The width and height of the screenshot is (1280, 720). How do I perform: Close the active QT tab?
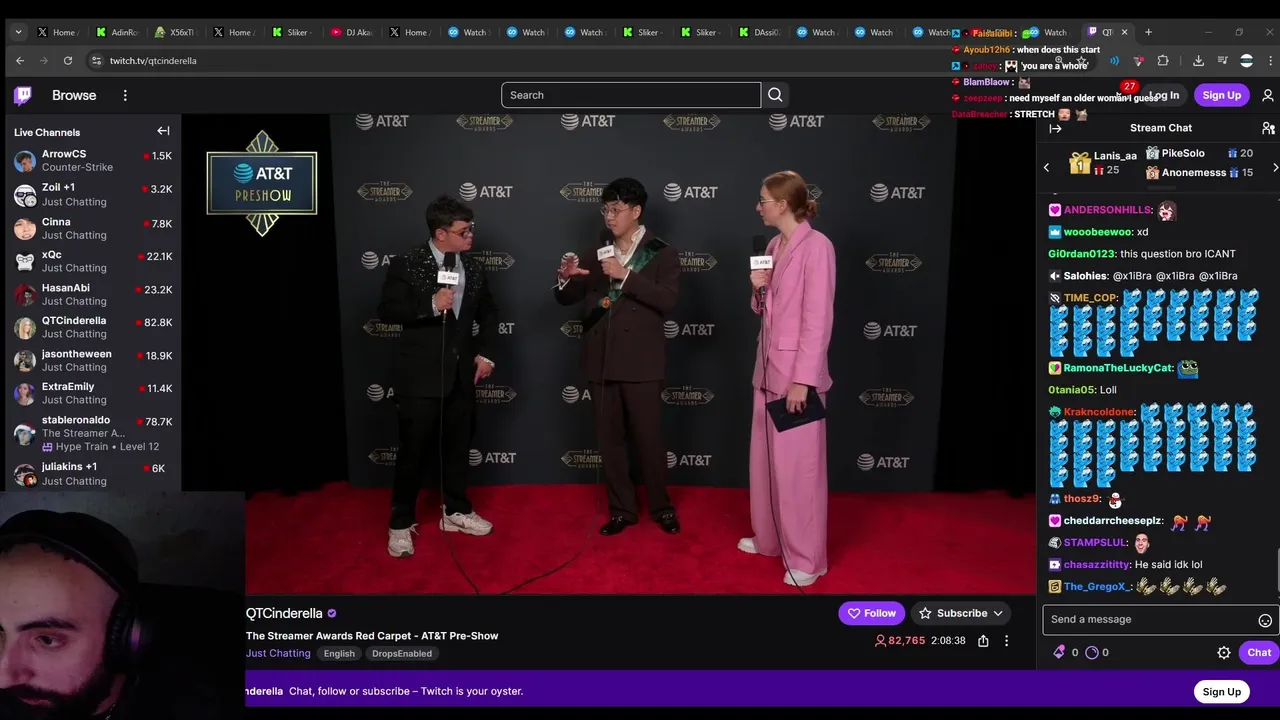pos(1124,32)
